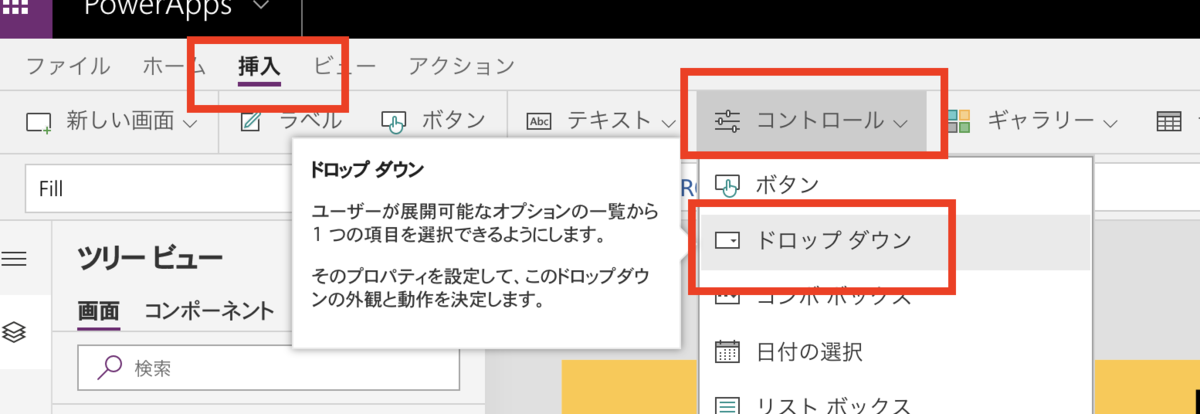Expand the PowerApps title chevron
Screen dimensions: 1200x414
[x=262, y=6]
